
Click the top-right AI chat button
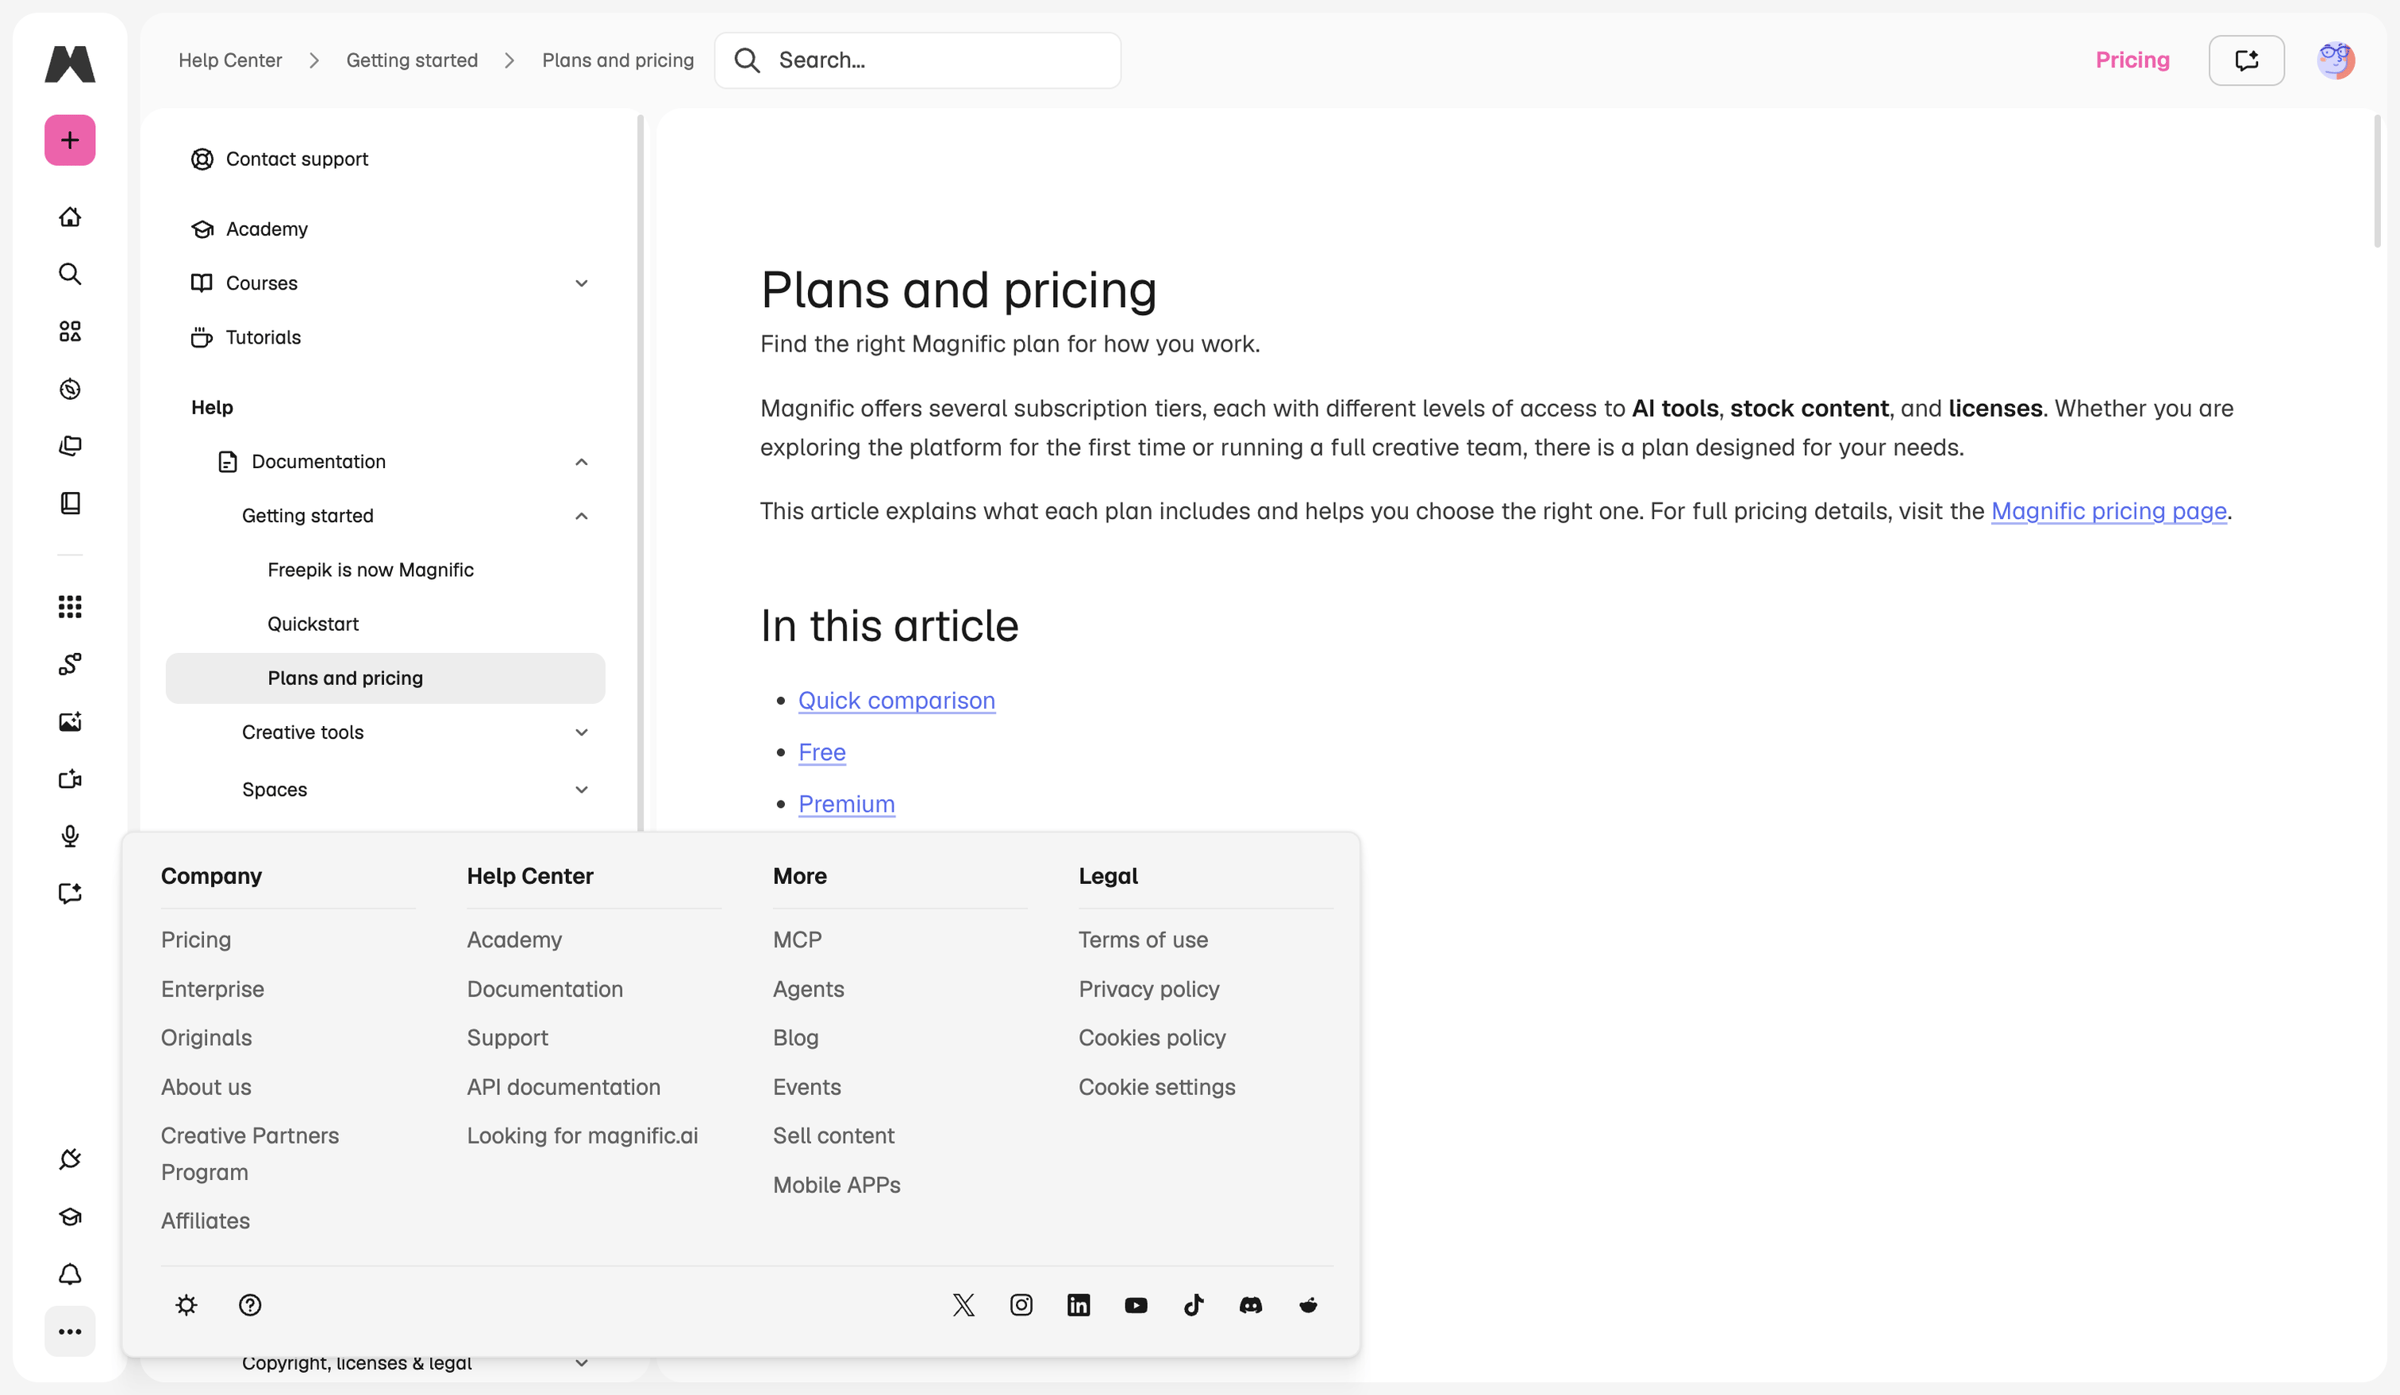click(2247, 60)
